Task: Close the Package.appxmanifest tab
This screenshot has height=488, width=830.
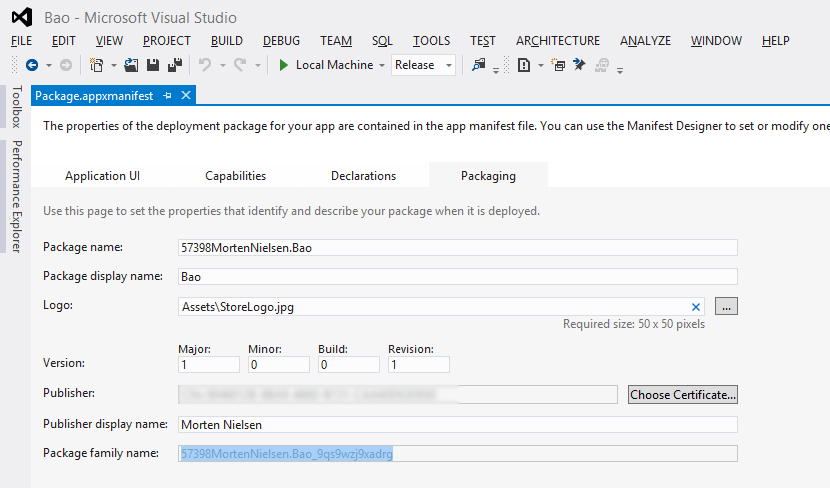Action: pyautogui.click(x=186, y=95)
